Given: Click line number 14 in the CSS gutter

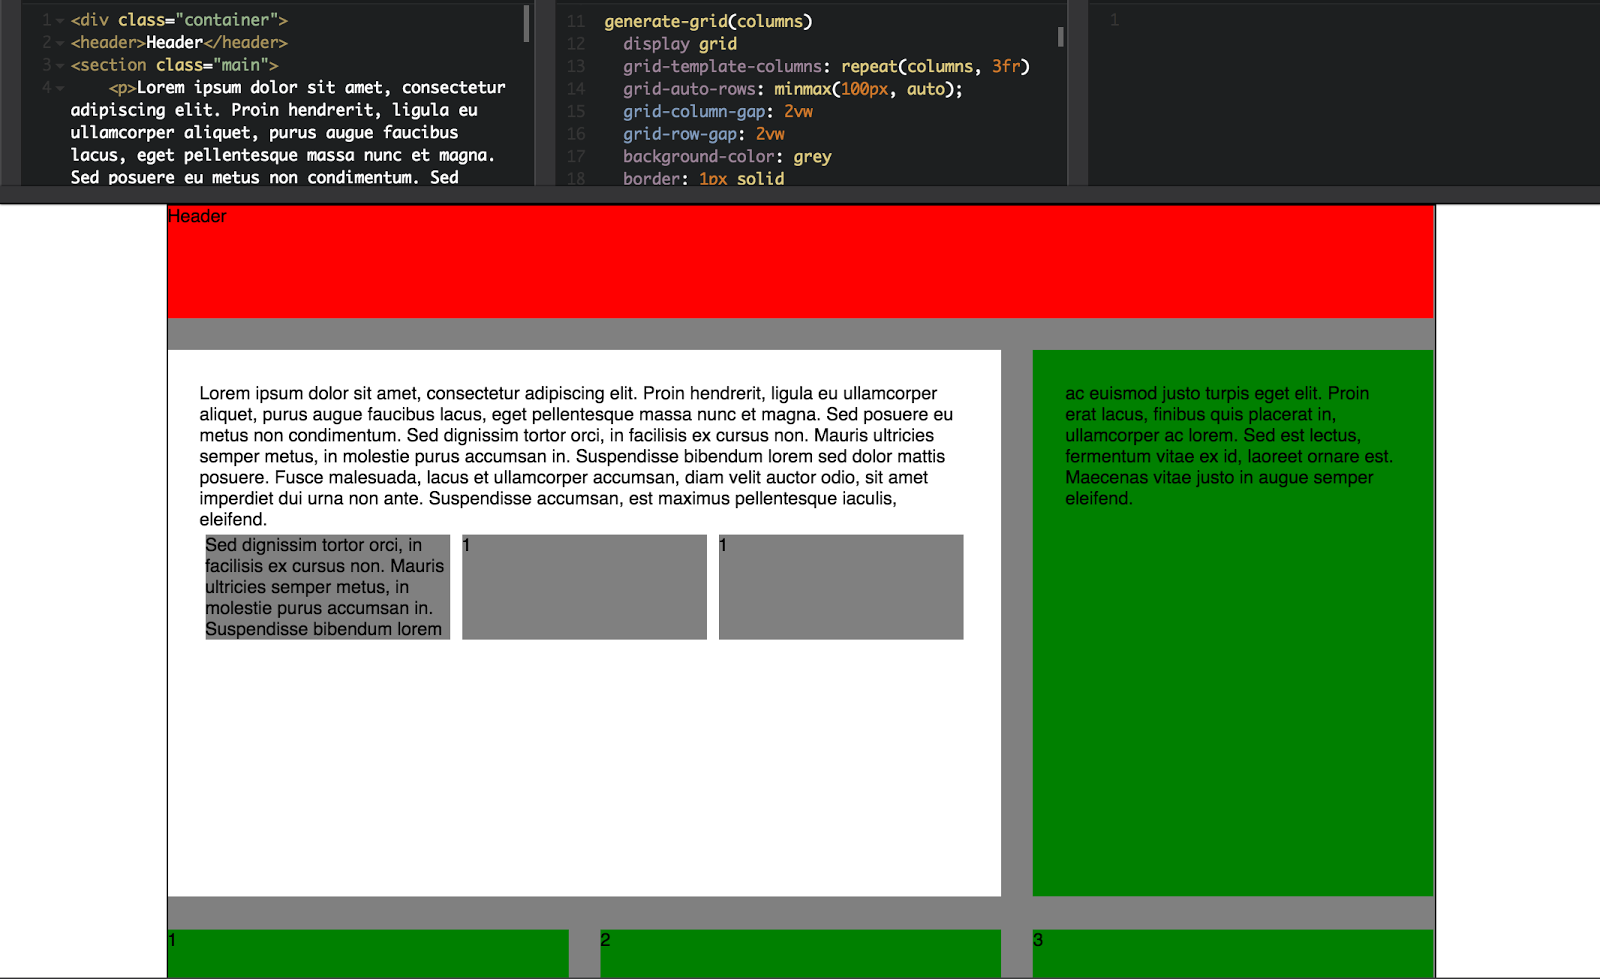Looking at the screenshot, I should [x=576, y=89].
